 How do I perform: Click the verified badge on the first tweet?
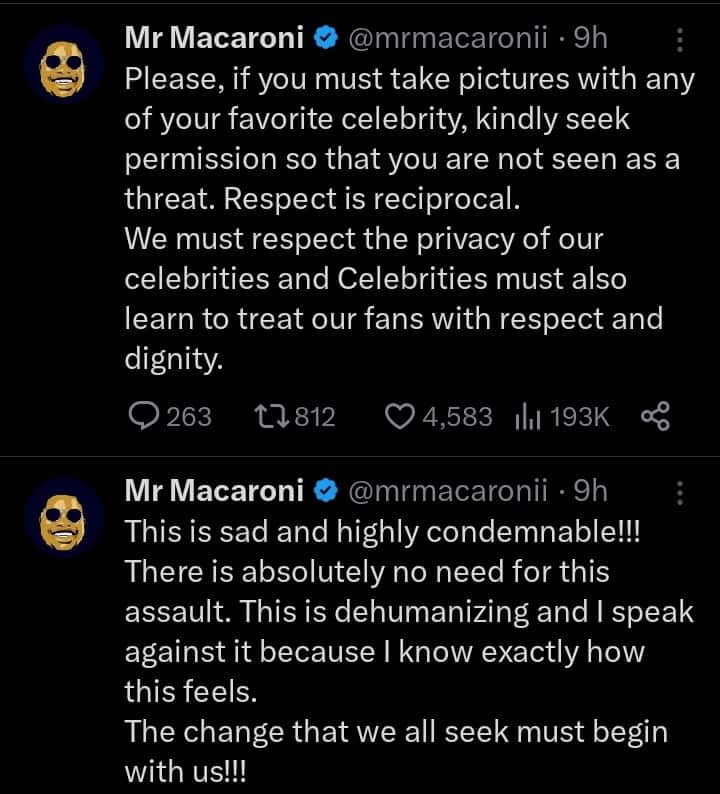tap(324, 40)
